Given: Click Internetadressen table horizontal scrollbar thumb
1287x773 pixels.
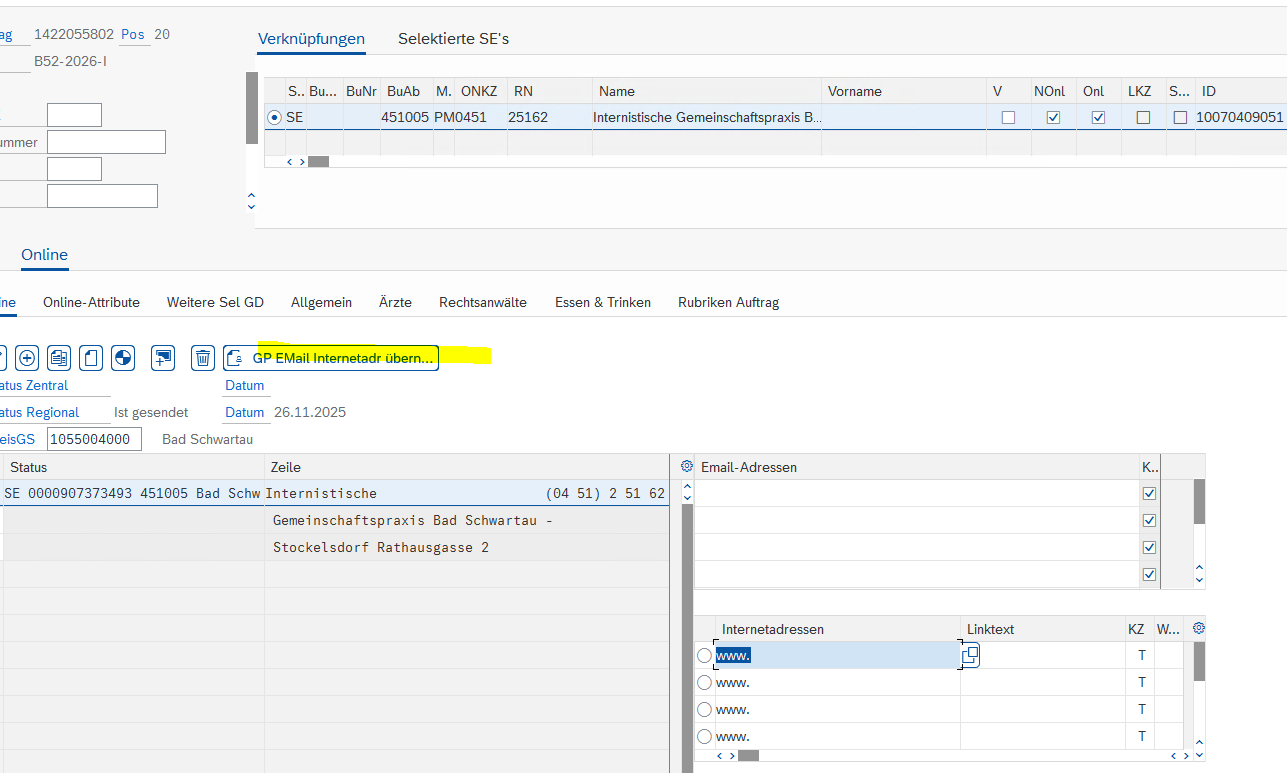Looking at the screenshot, I should [x=749, y=755].
